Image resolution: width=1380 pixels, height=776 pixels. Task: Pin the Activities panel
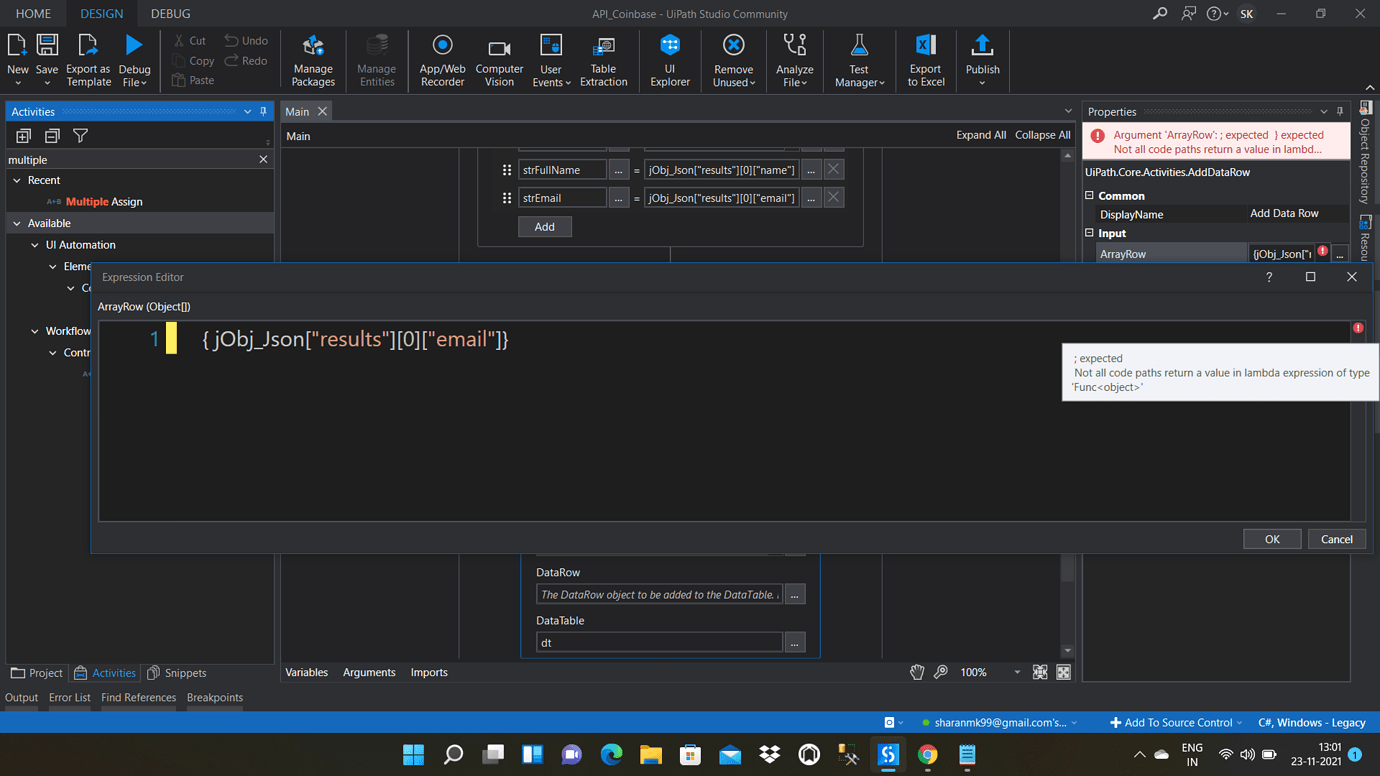pyautogui.click(x=264, y=112)
